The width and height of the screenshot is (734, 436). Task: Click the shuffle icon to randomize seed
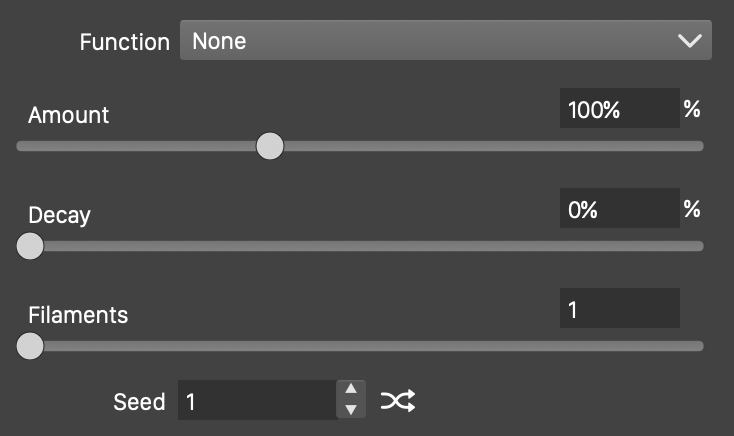tap(398, 402)
